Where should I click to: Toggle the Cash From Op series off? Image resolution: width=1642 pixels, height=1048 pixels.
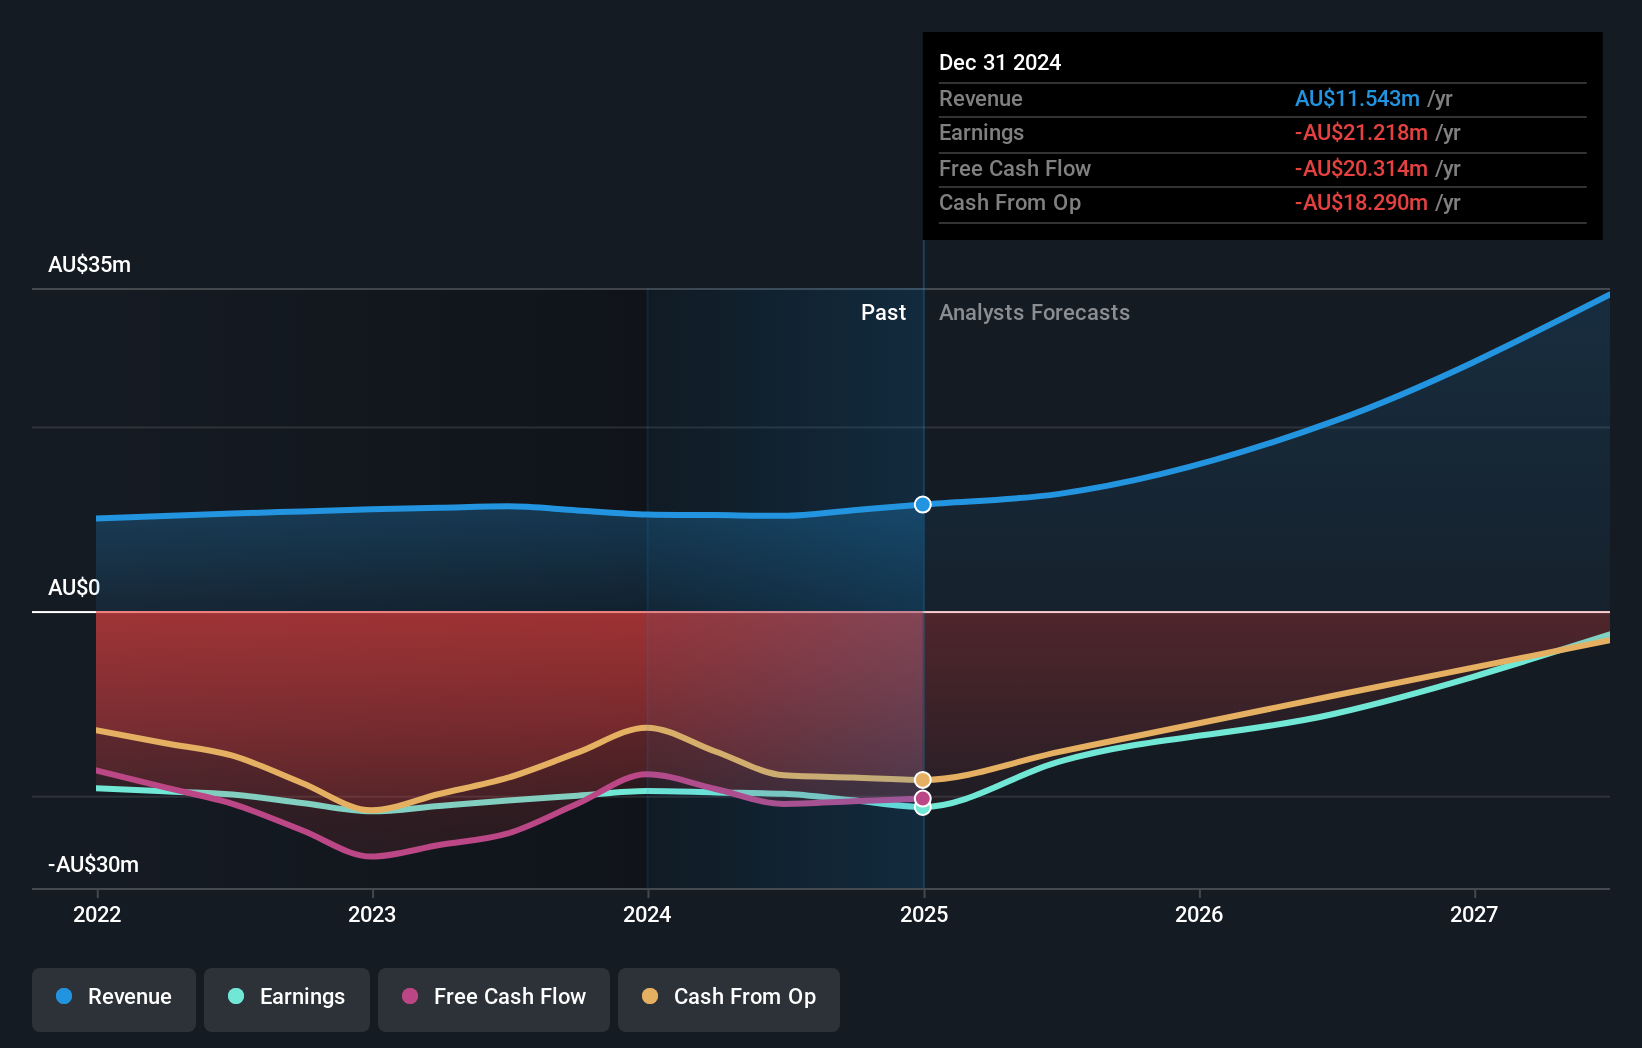coord(728,997)
